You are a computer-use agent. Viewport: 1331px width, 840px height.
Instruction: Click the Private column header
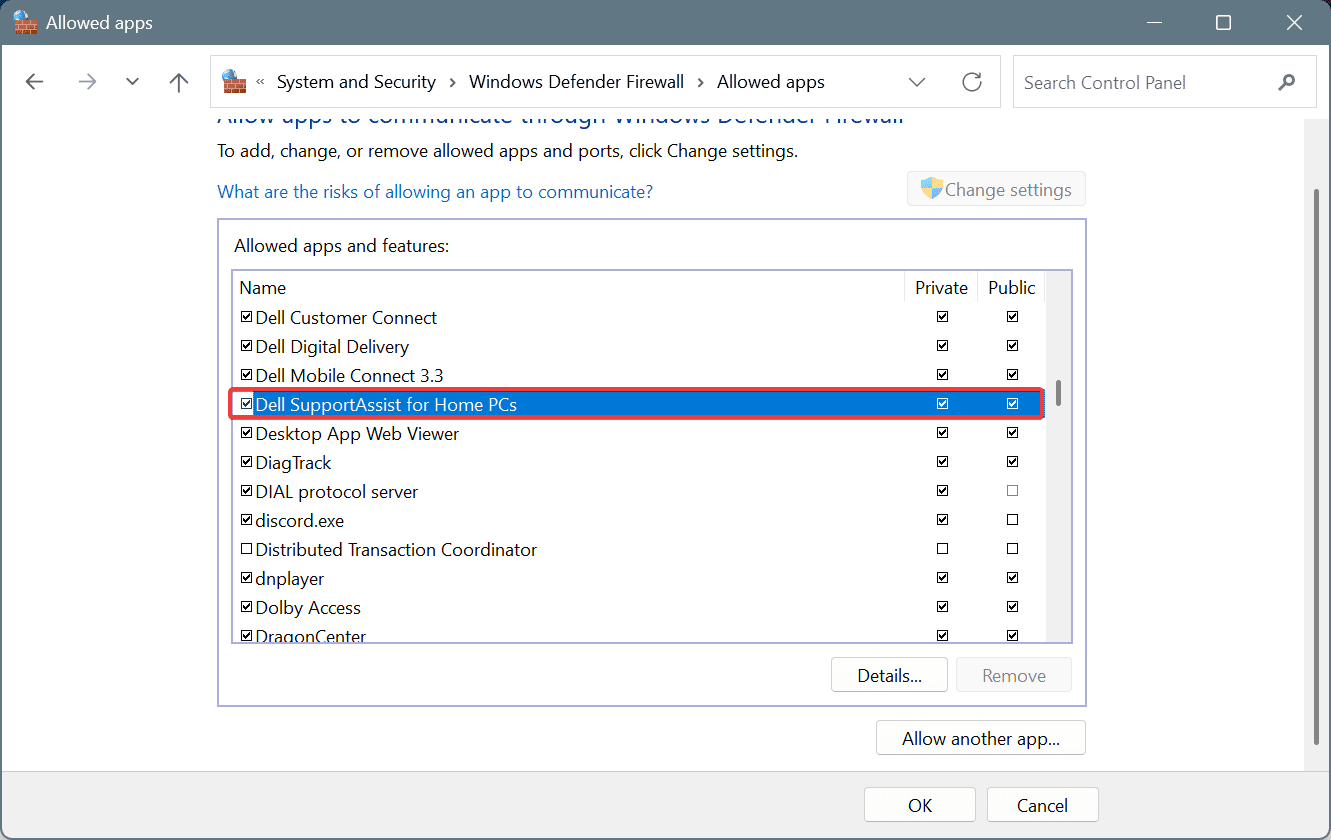pos(941,287)
